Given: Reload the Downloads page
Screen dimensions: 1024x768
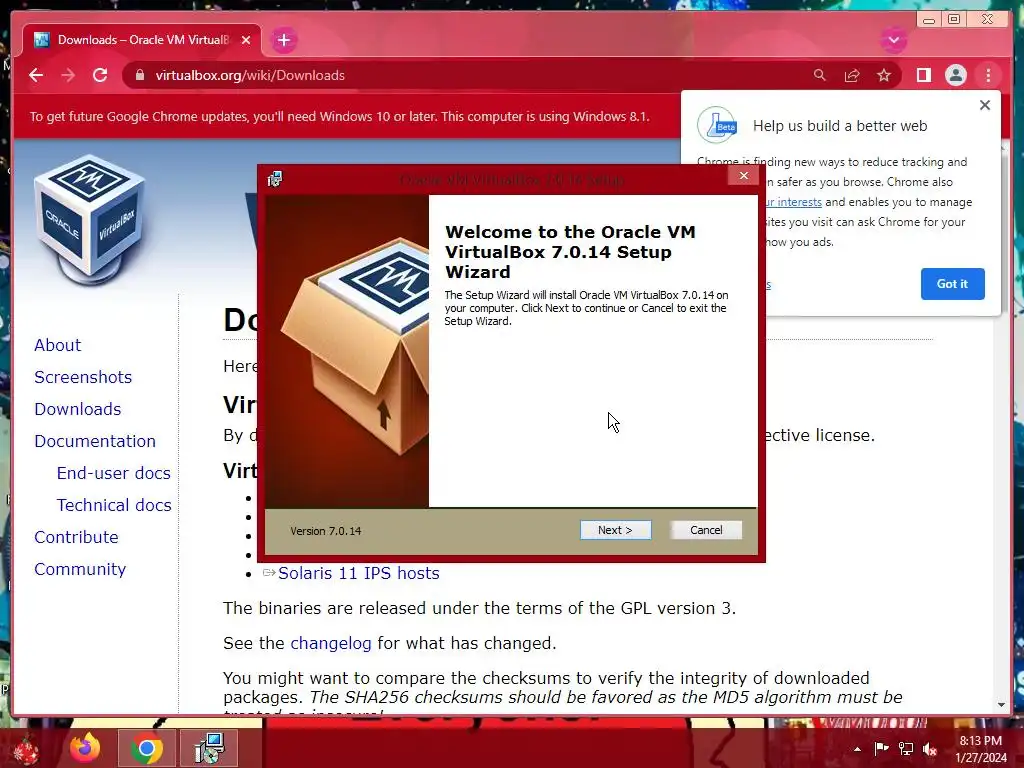Looking at the screenshot, I should 100,75.
